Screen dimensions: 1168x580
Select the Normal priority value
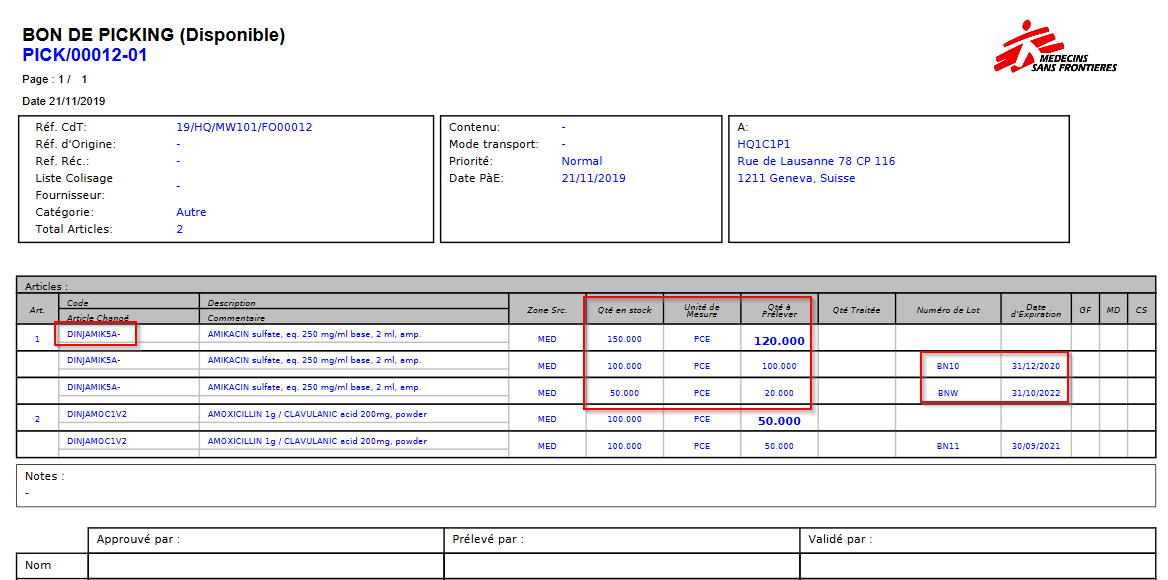[x=581, y=161]
